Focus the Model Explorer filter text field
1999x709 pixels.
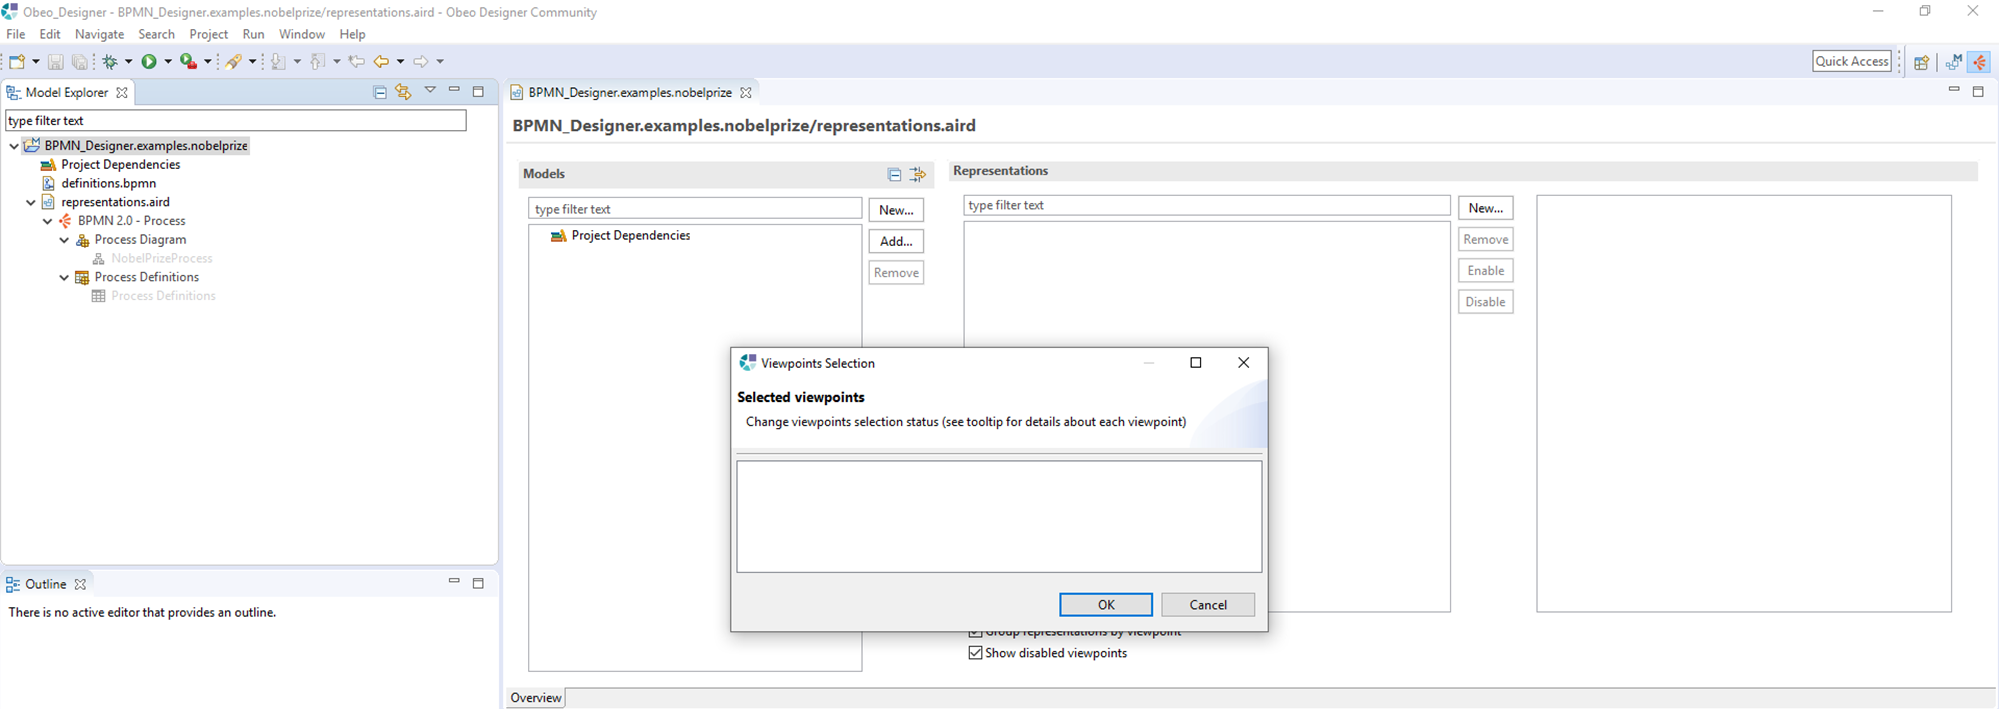click(236, 120)
